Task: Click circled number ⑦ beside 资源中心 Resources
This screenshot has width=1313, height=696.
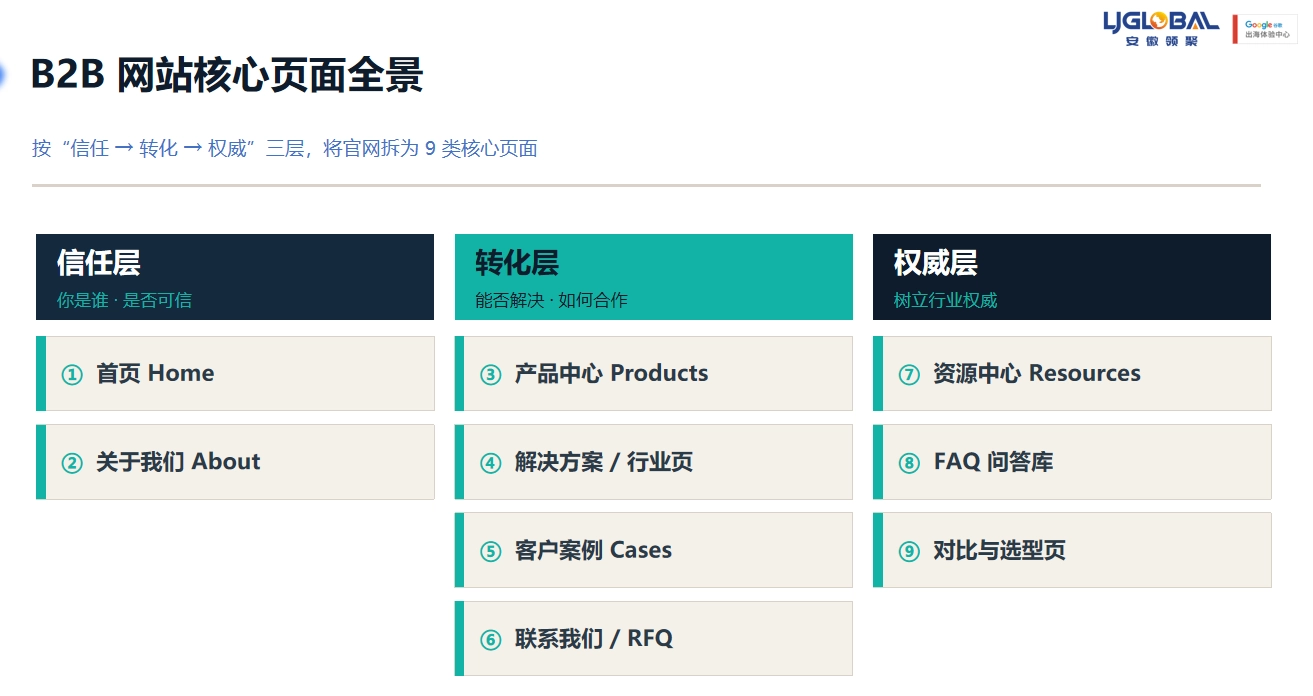Action: coord(909,375)
